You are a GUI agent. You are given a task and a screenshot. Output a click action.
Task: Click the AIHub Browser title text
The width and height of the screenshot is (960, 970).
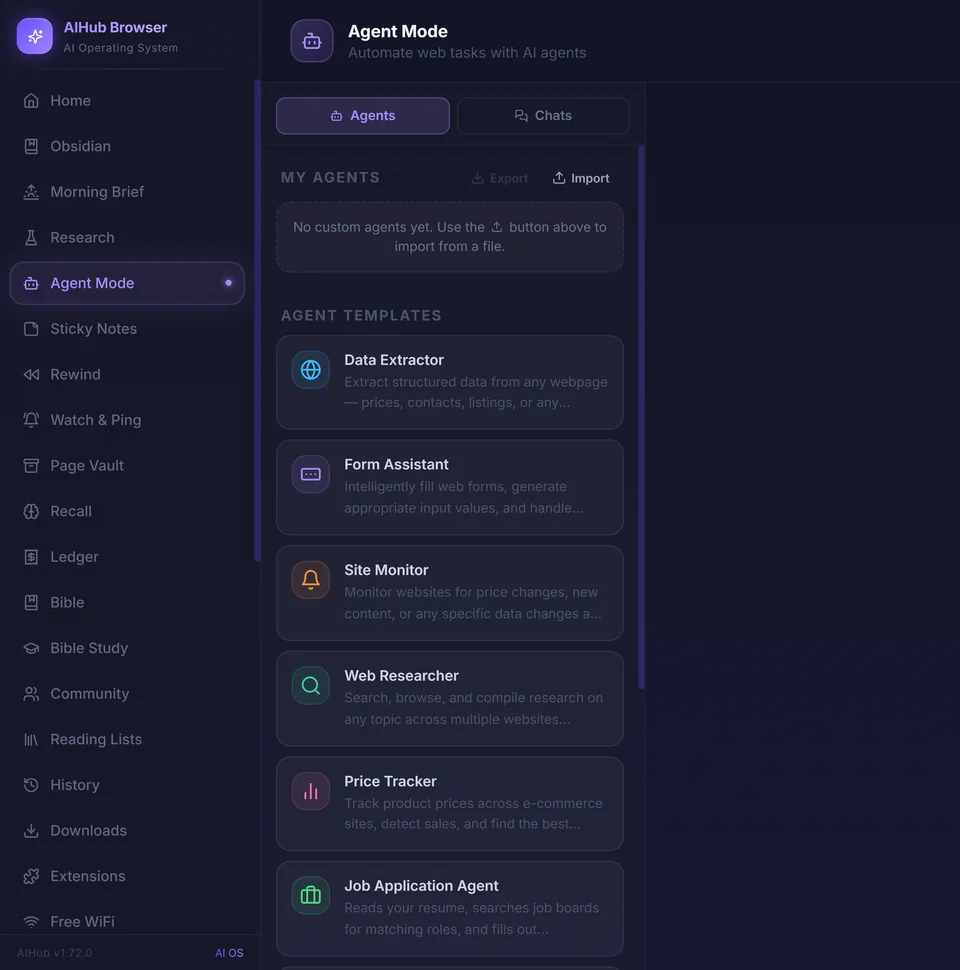point(115,27)
